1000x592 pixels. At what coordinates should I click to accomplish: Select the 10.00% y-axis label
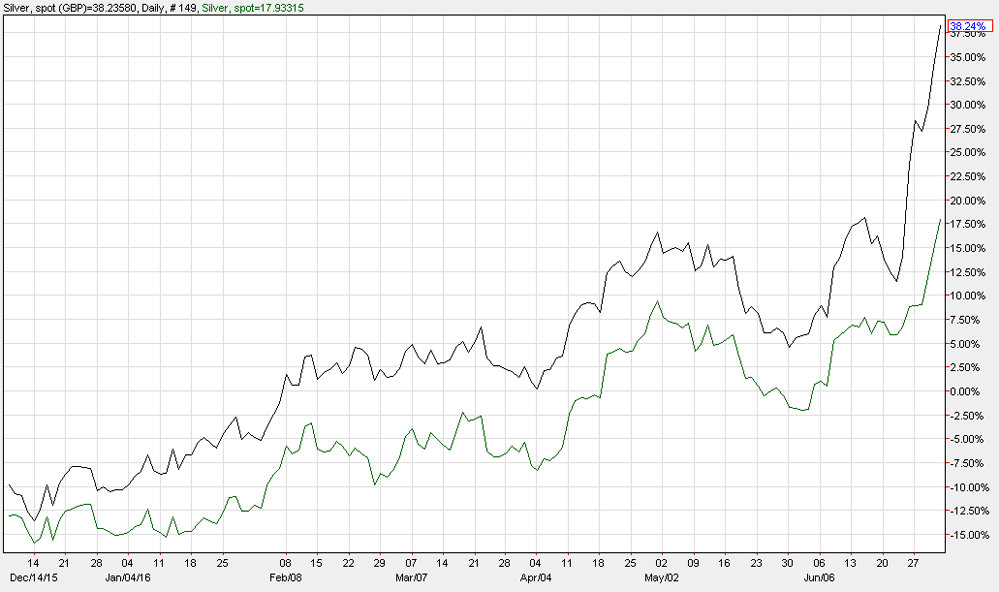(x=967, y=296)
